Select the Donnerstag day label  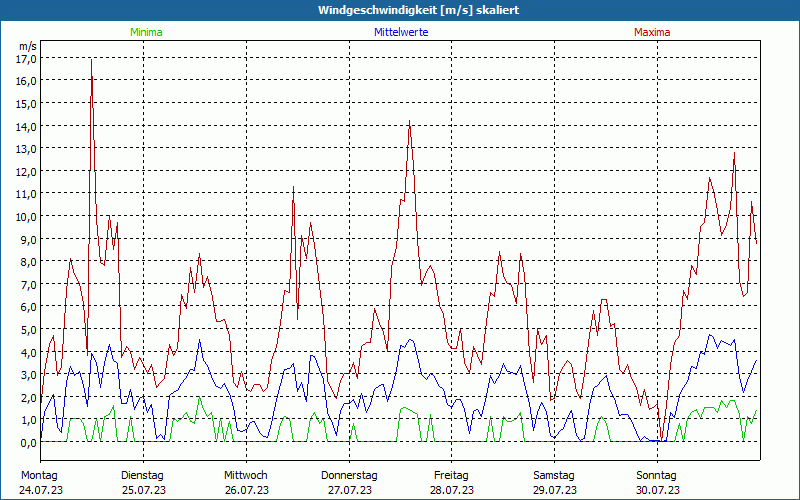349,475
